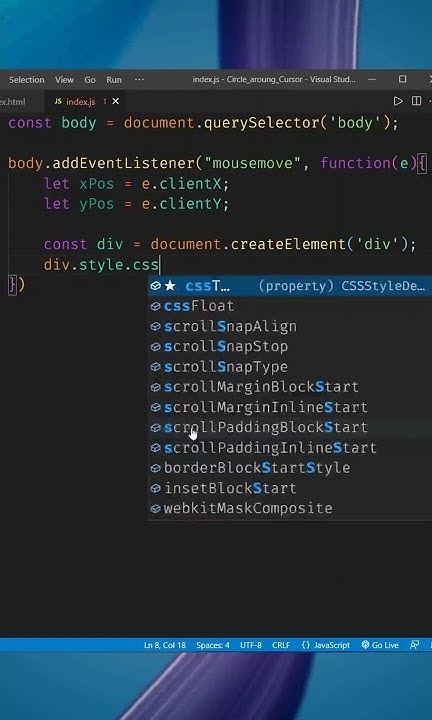Choose scrollMarginInlineStart suggestion
Screen dimensions: 432x720
click(290, 407)
